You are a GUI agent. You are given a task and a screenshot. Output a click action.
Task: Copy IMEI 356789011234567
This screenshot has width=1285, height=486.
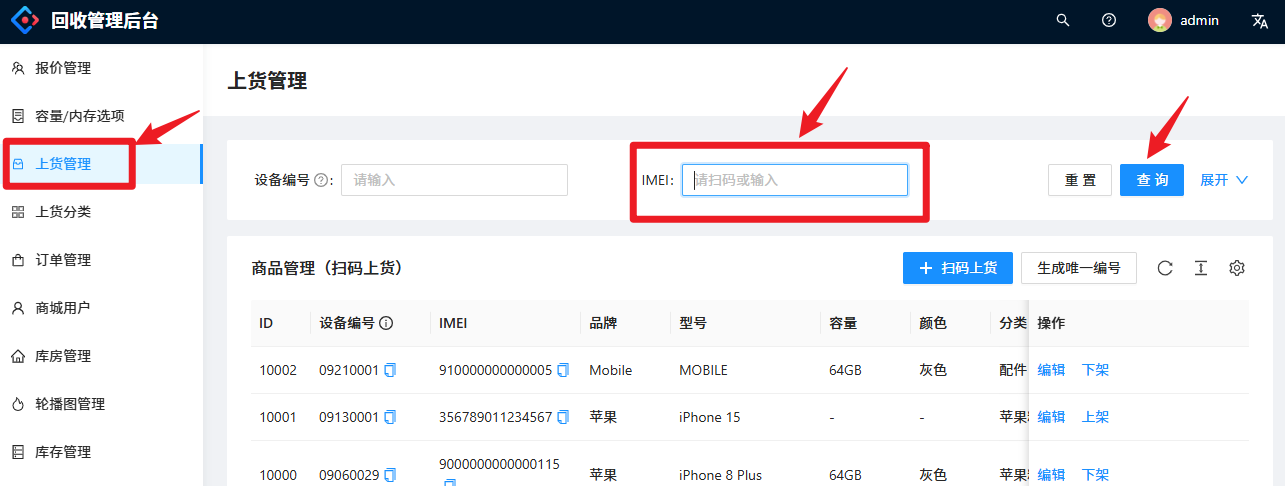pyautogui.click(x=563, y=417)
